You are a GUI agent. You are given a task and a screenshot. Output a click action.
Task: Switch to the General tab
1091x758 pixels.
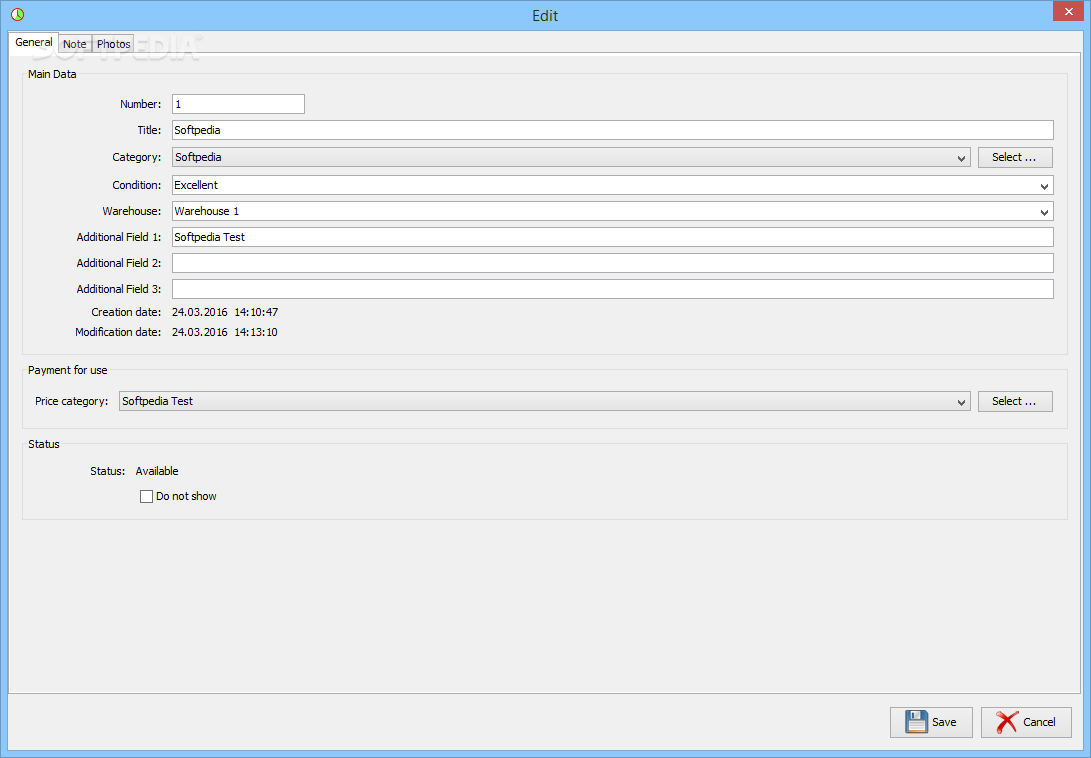click(x=33, y=42)
